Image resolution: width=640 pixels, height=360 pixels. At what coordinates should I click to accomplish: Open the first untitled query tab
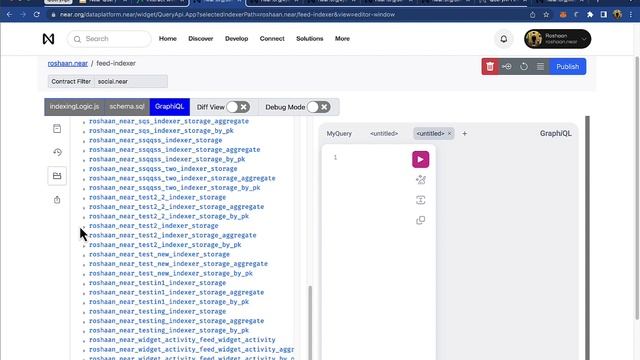click(x=384, y=133)
